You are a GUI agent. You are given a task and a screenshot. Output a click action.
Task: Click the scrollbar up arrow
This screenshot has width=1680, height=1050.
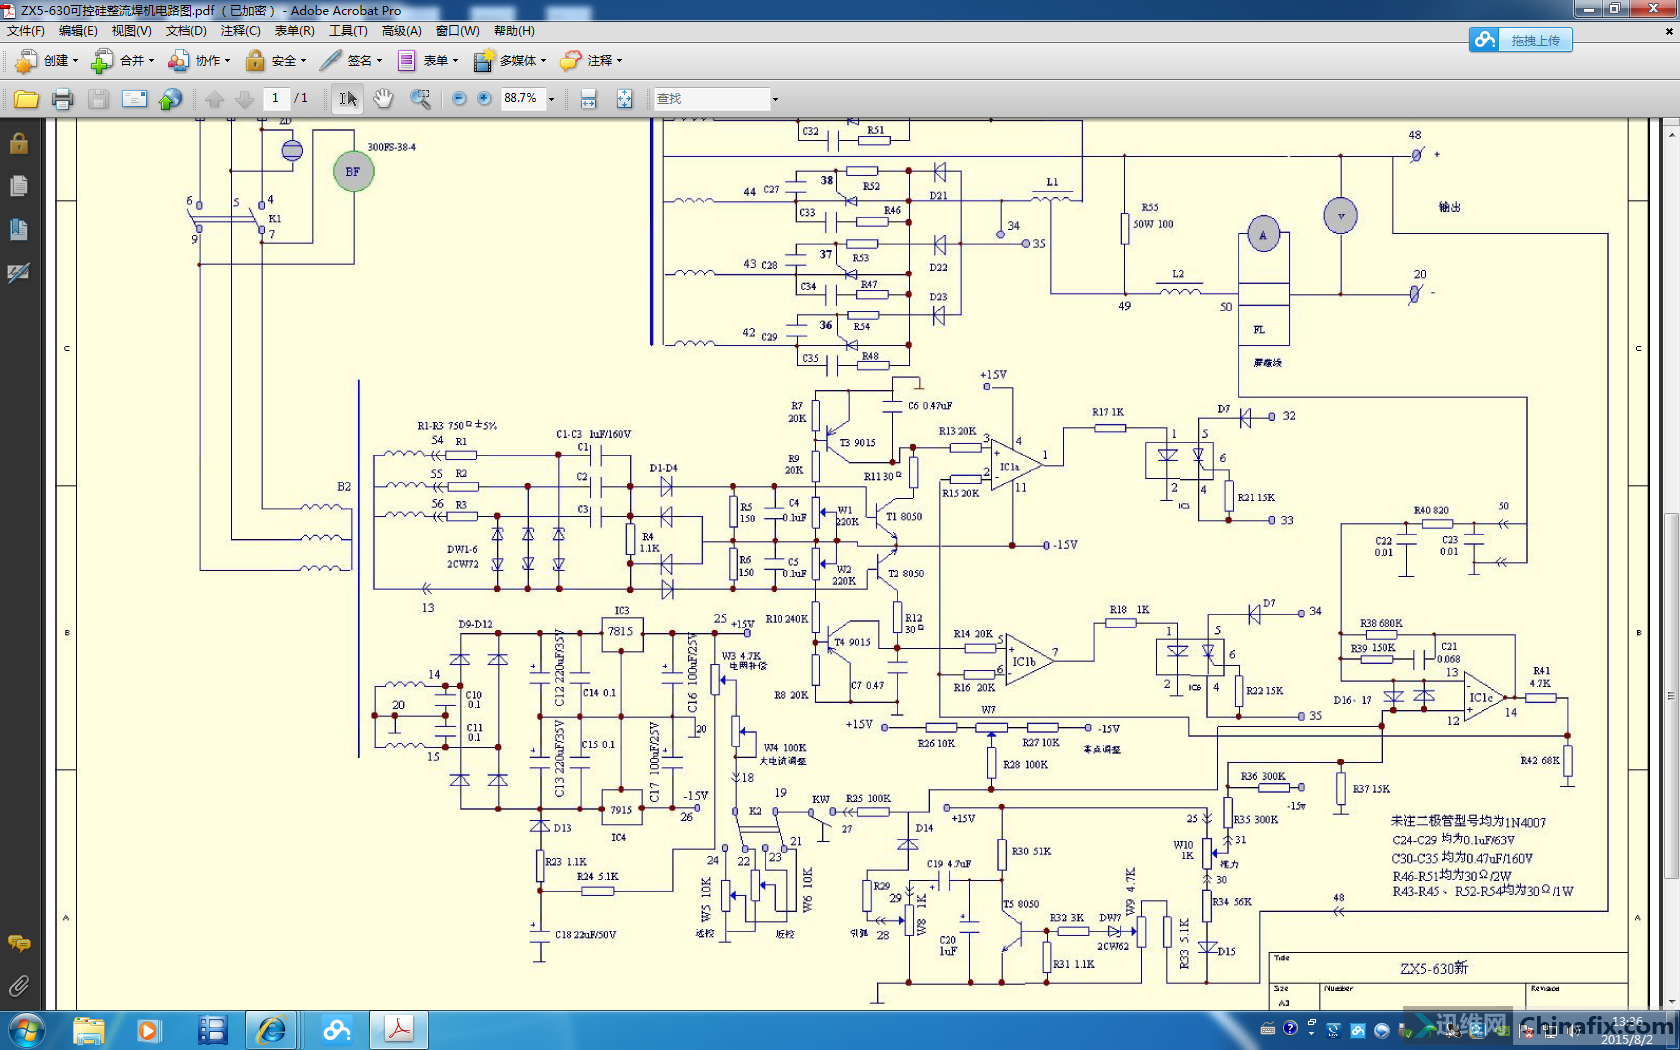(x=1671, y=133)
